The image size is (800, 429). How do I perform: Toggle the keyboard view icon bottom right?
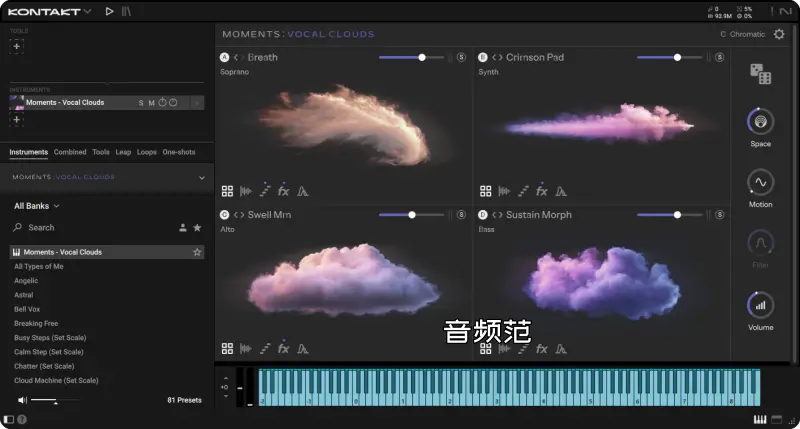(x=760, y=420)
